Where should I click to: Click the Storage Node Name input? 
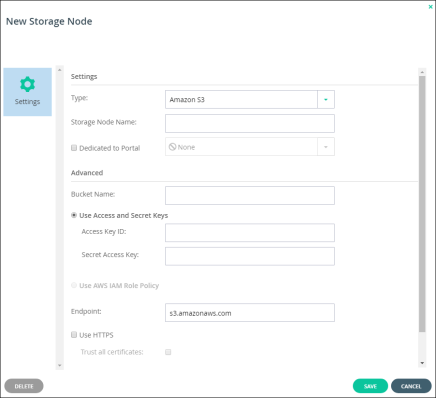click(x=250, y=123)
